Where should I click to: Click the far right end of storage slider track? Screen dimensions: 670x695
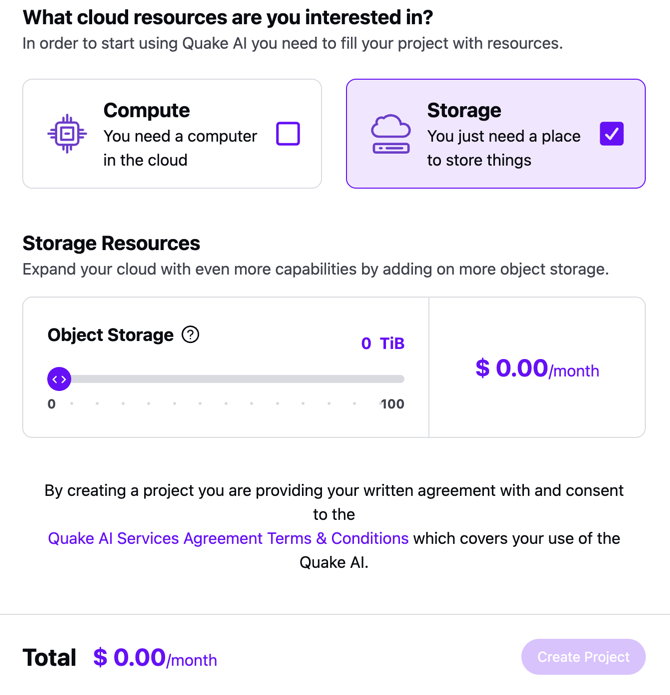[x=401, y=379]
